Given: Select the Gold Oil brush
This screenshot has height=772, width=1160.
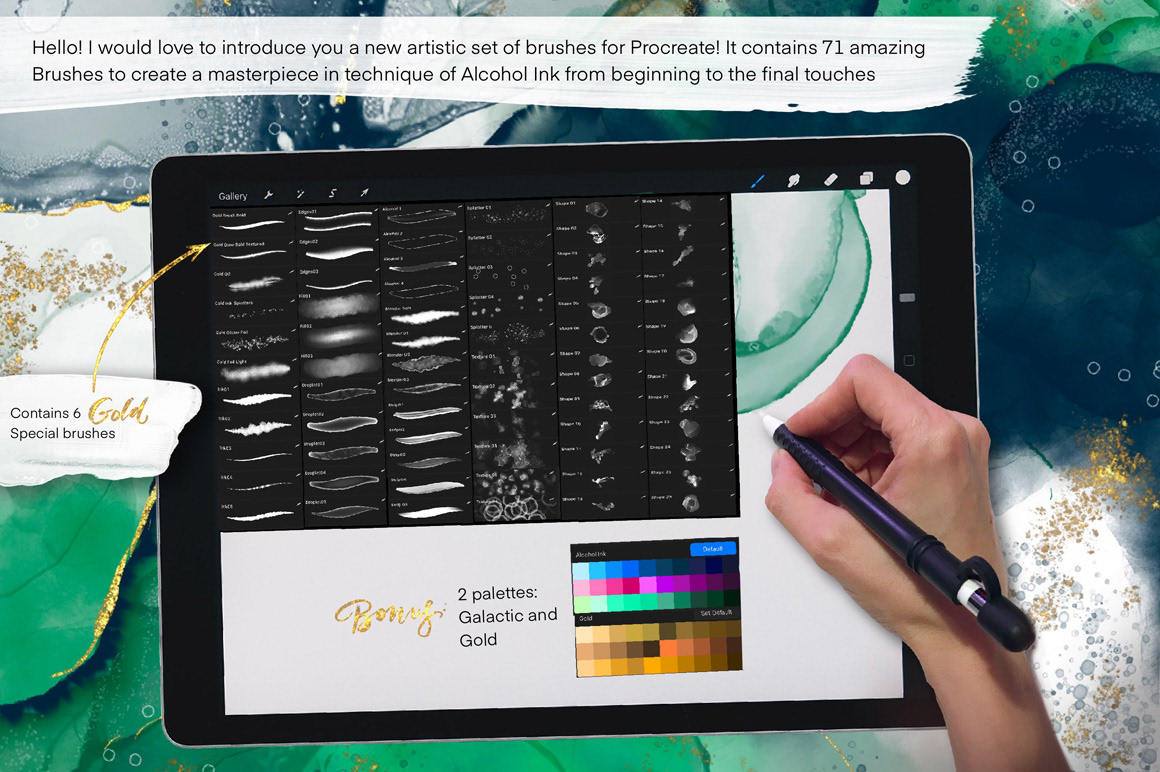Looking at the screenshot, I should pos(253,281).
